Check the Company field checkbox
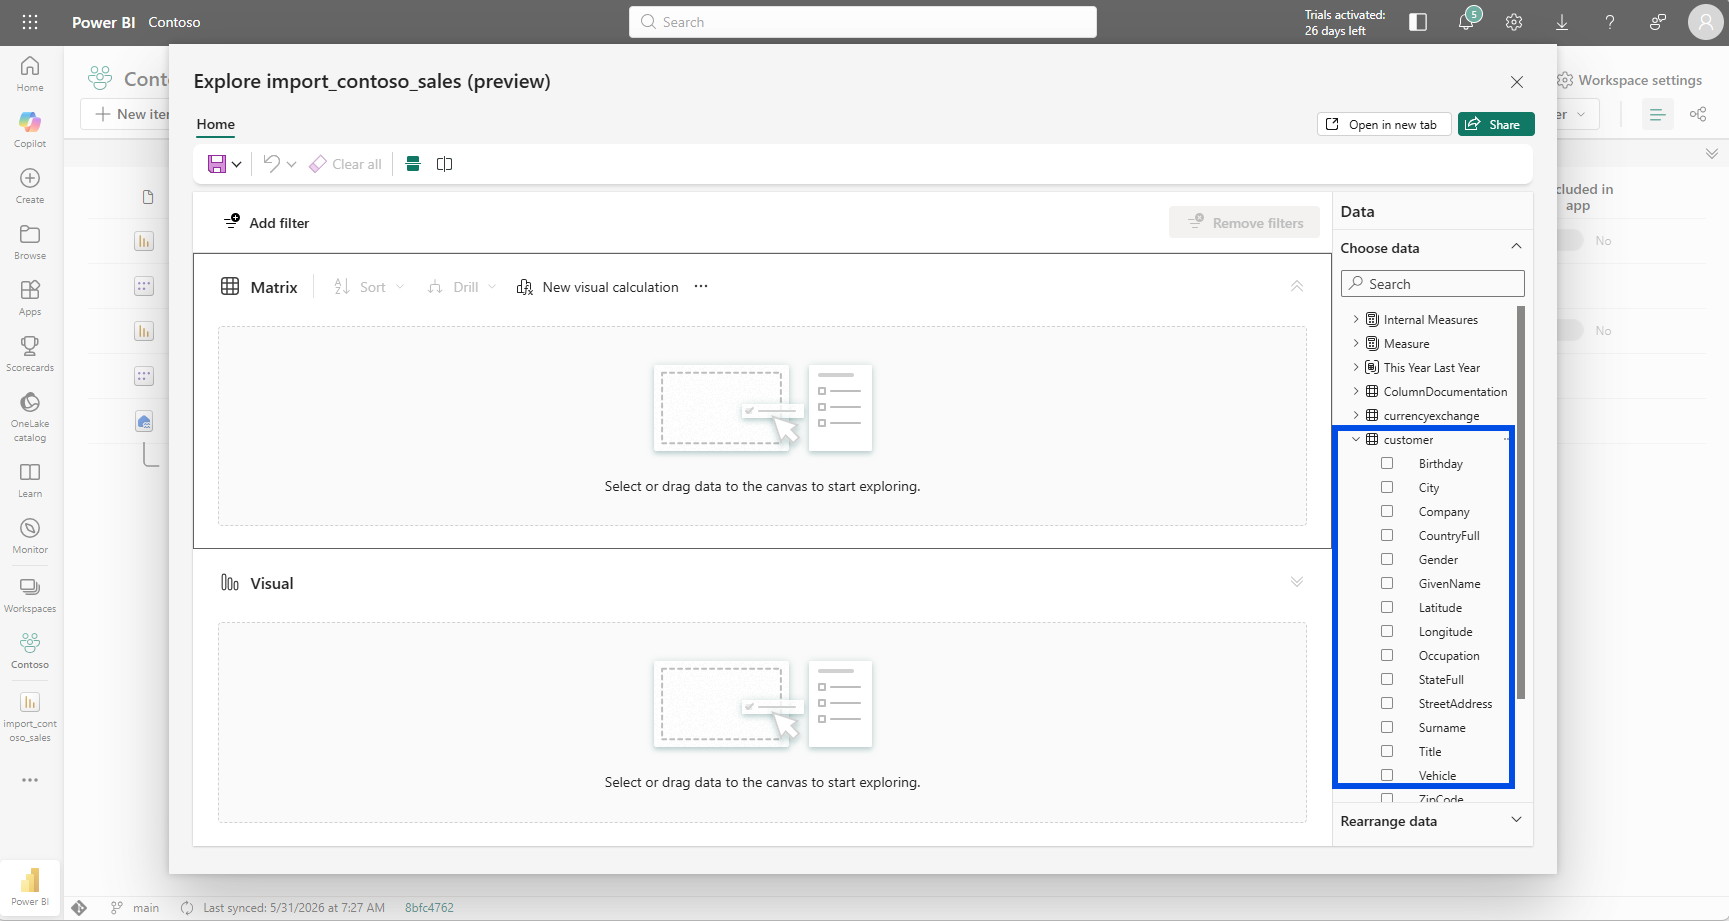This screenshot has width=1729, height=921. point(1387,511)
